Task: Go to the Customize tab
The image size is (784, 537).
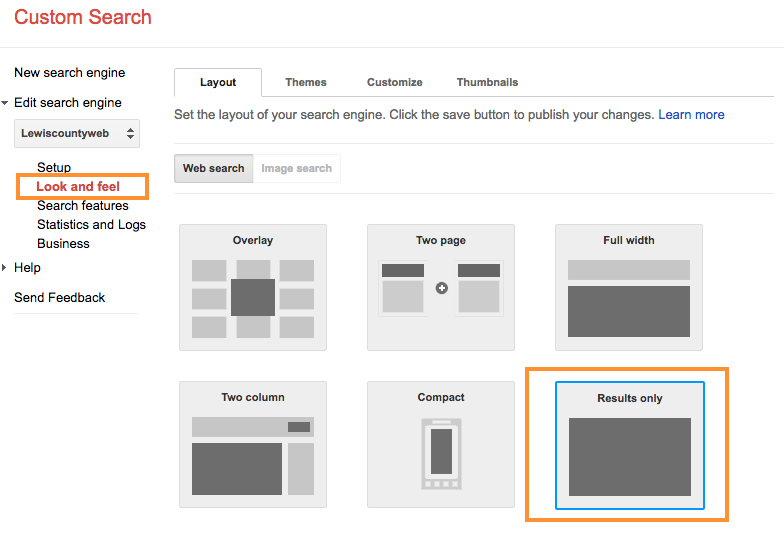Action: [x=394, y=82]
